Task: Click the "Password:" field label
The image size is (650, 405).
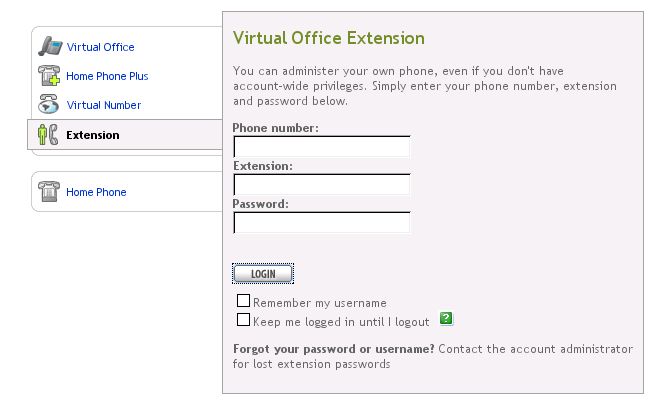Action: coord(260,203)
